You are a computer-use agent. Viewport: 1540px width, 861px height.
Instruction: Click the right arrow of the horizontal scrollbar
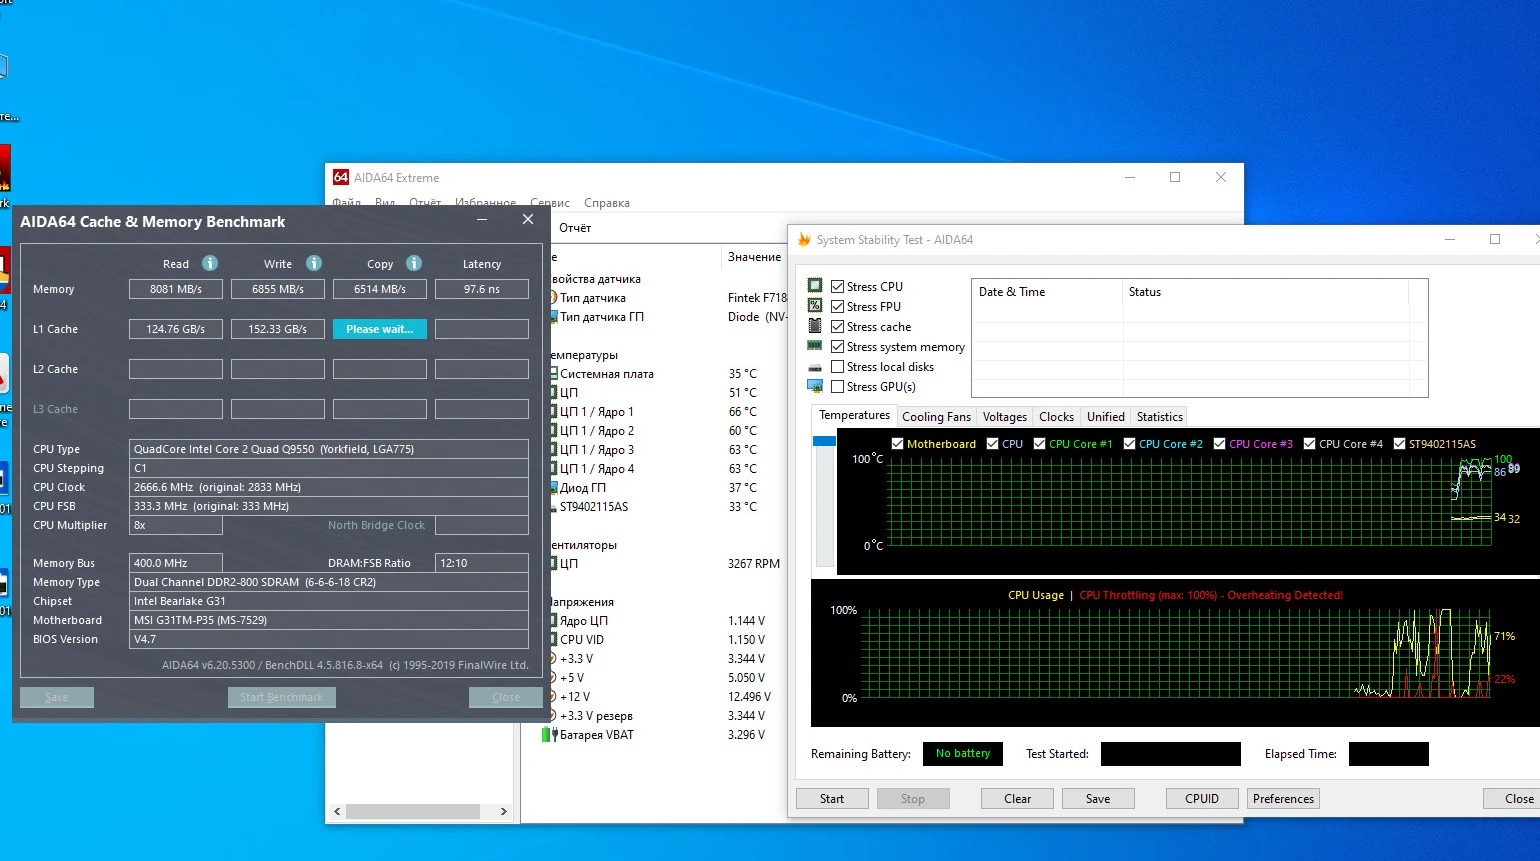tap(503, 812)
